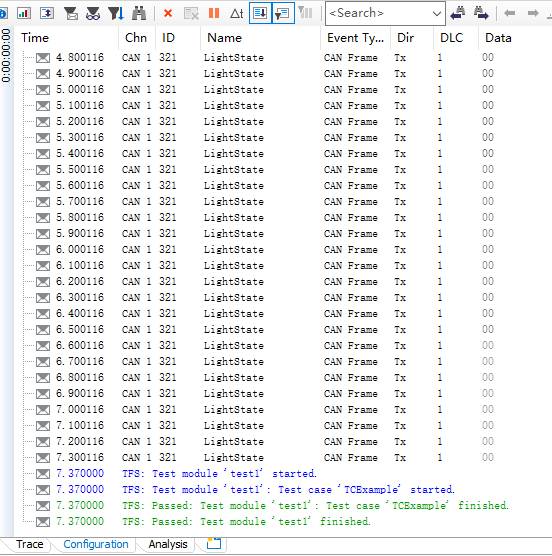The width and height of the screenshot is (552, 556).
Task: Click the red X clear trace icon
Action: [x=168, y=13]
